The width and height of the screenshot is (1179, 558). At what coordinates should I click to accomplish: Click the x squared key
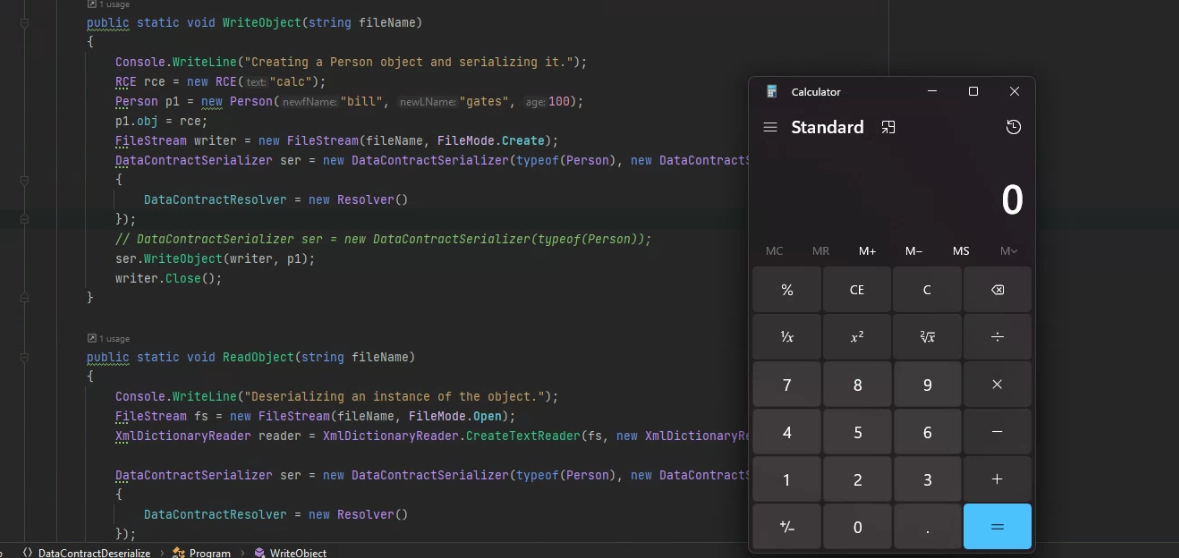856,337
